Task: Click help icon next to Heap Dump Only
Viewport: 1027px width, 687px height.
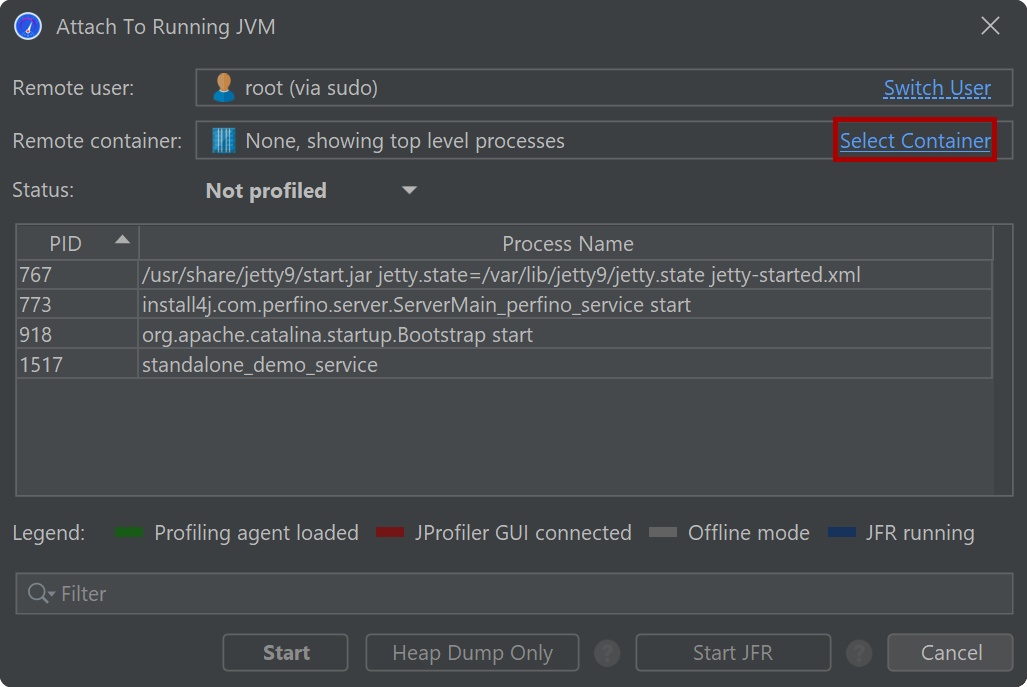Action: pyautogui.click(x=607, y=654)
